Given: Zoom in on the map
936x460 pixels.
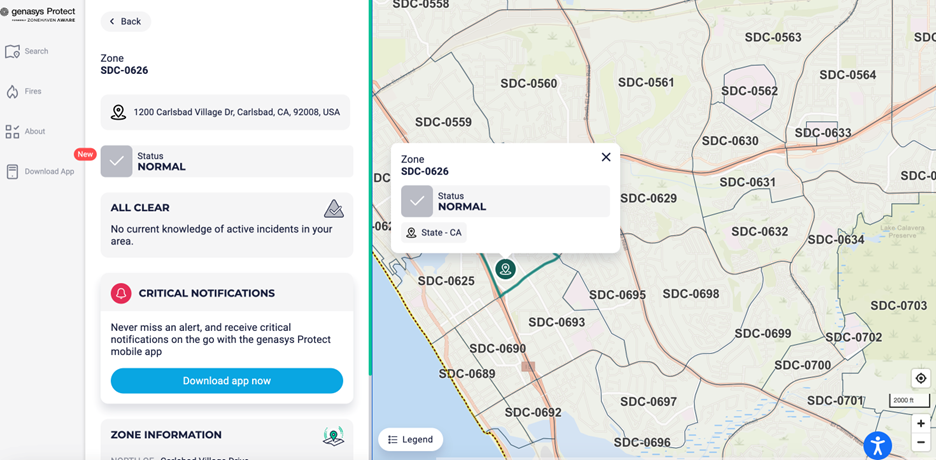Looking at the screenshot, I should [x=921, y=424].
